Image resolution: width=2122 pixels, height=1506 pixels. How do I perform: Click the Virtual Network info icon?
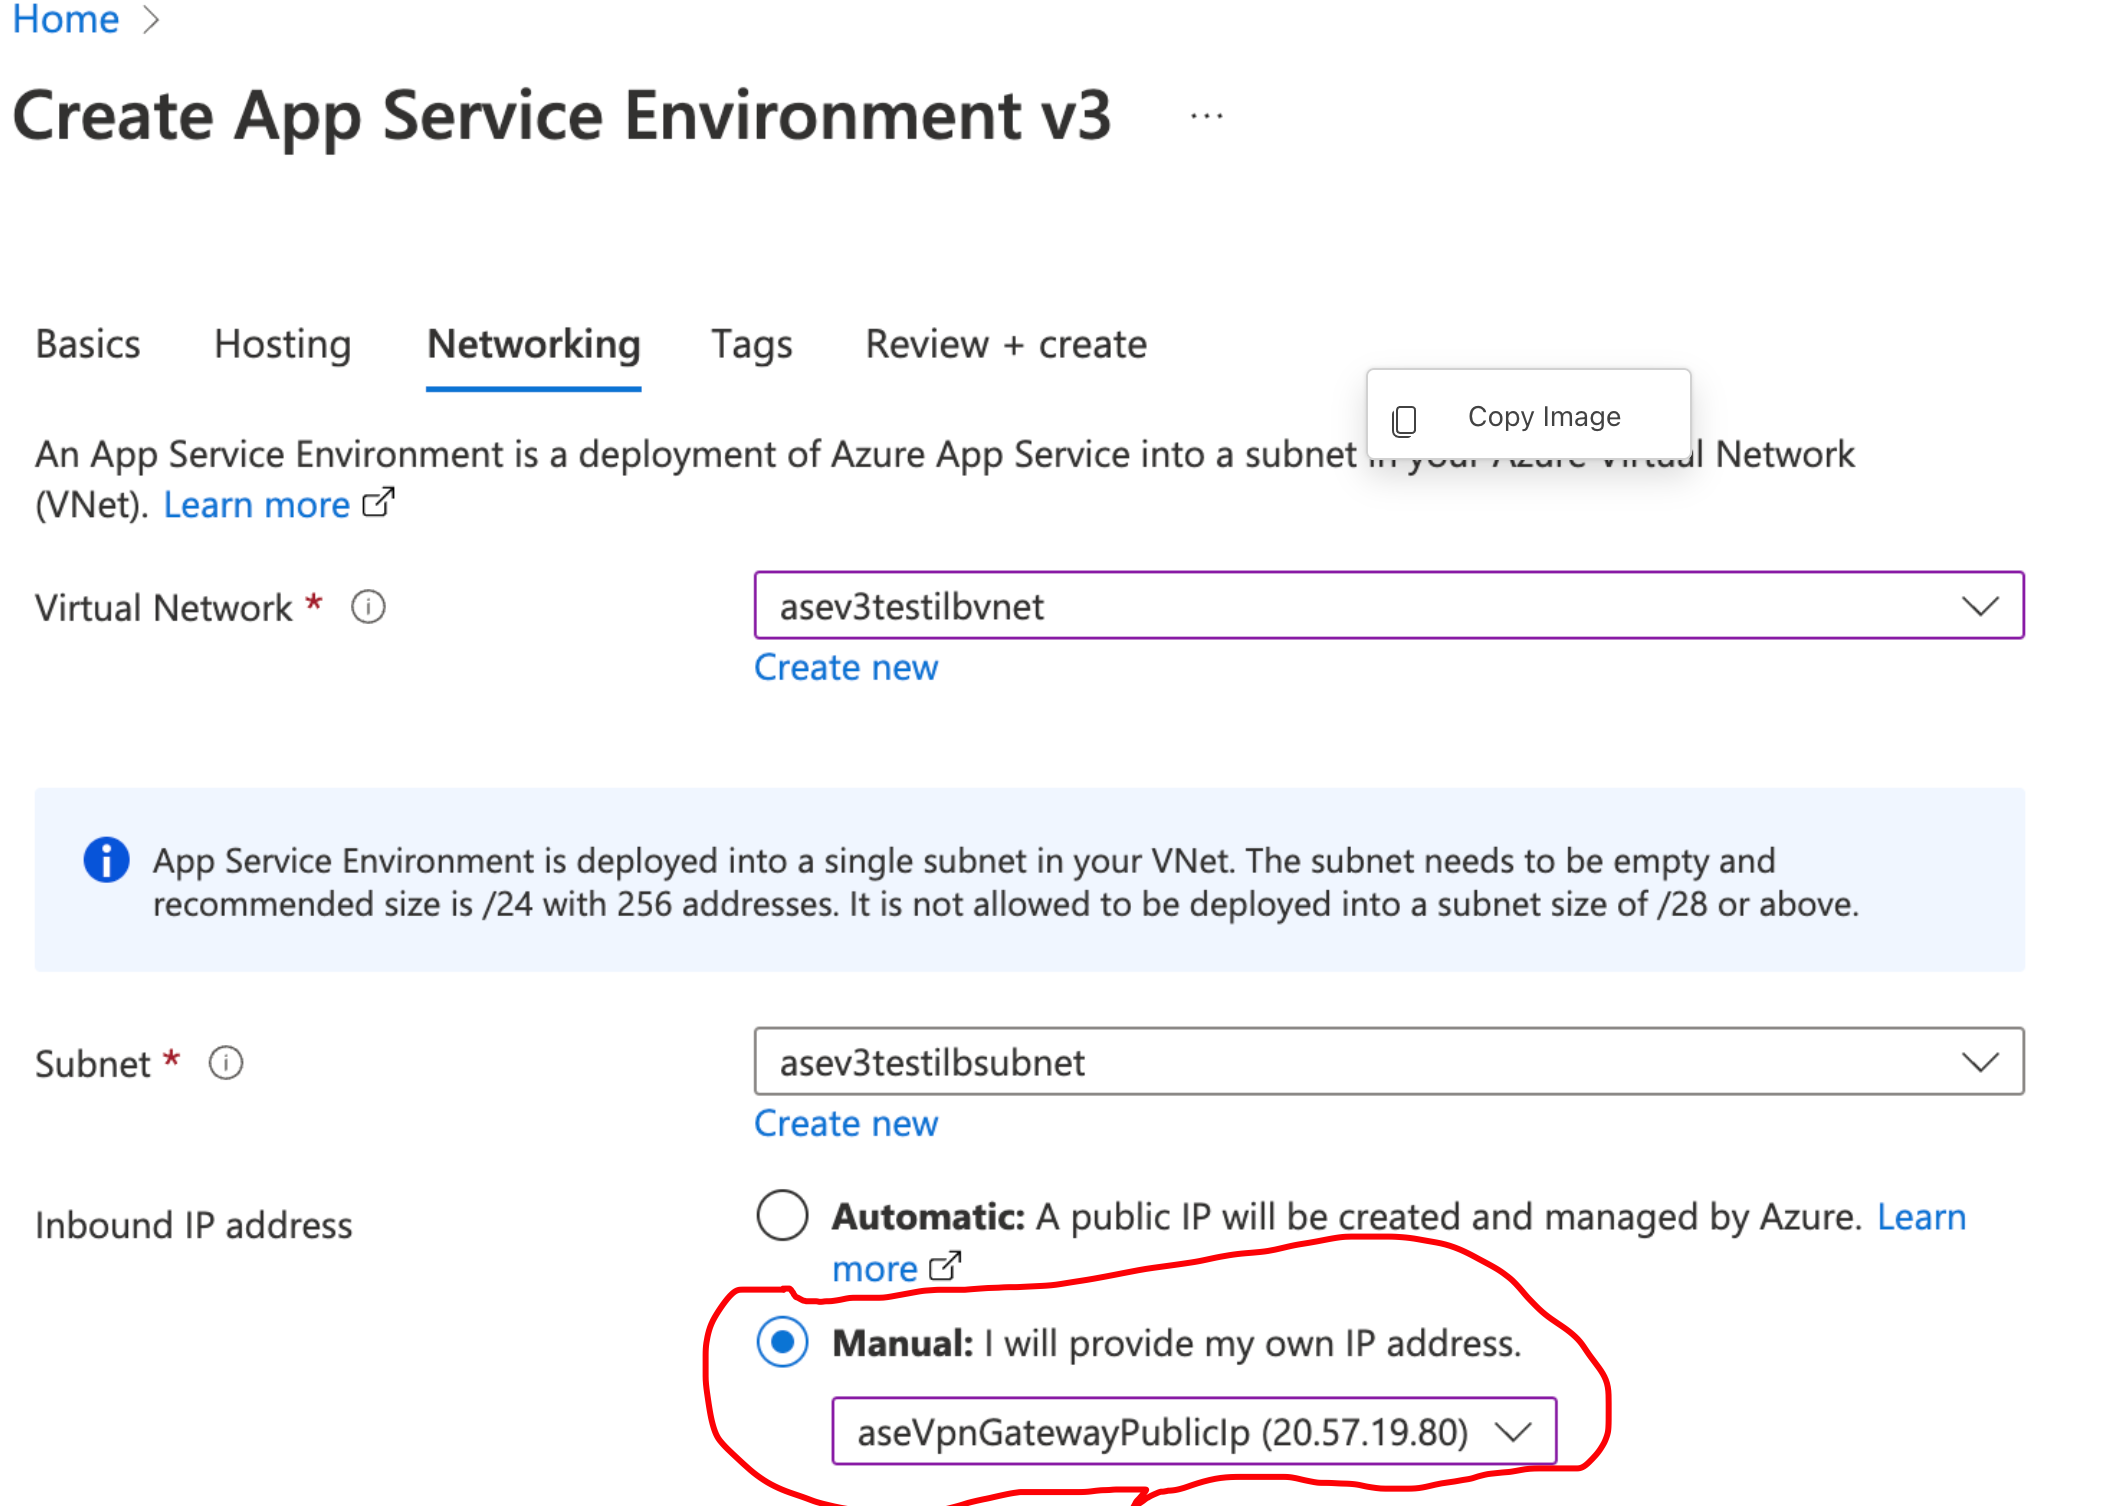(368, 607)
